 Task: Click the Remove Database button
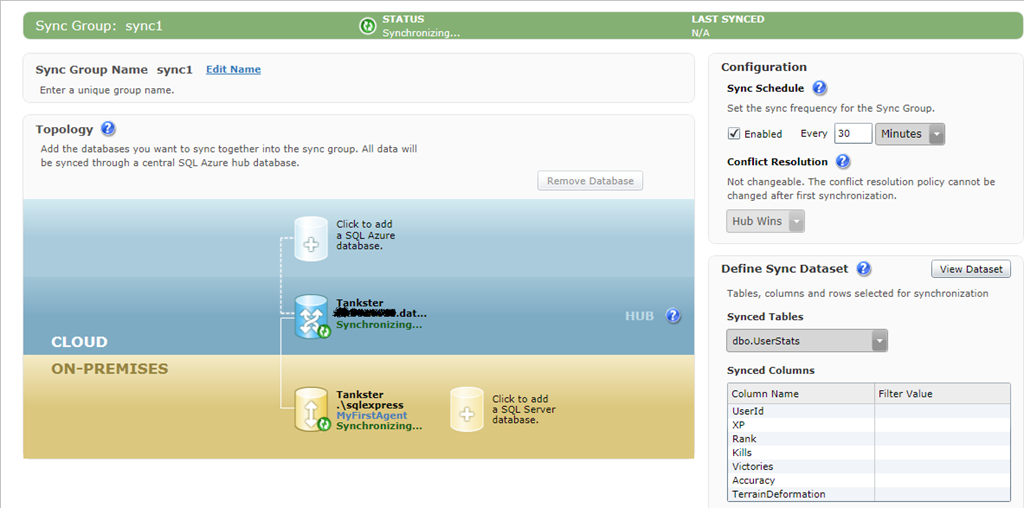(x=590, y=181)
